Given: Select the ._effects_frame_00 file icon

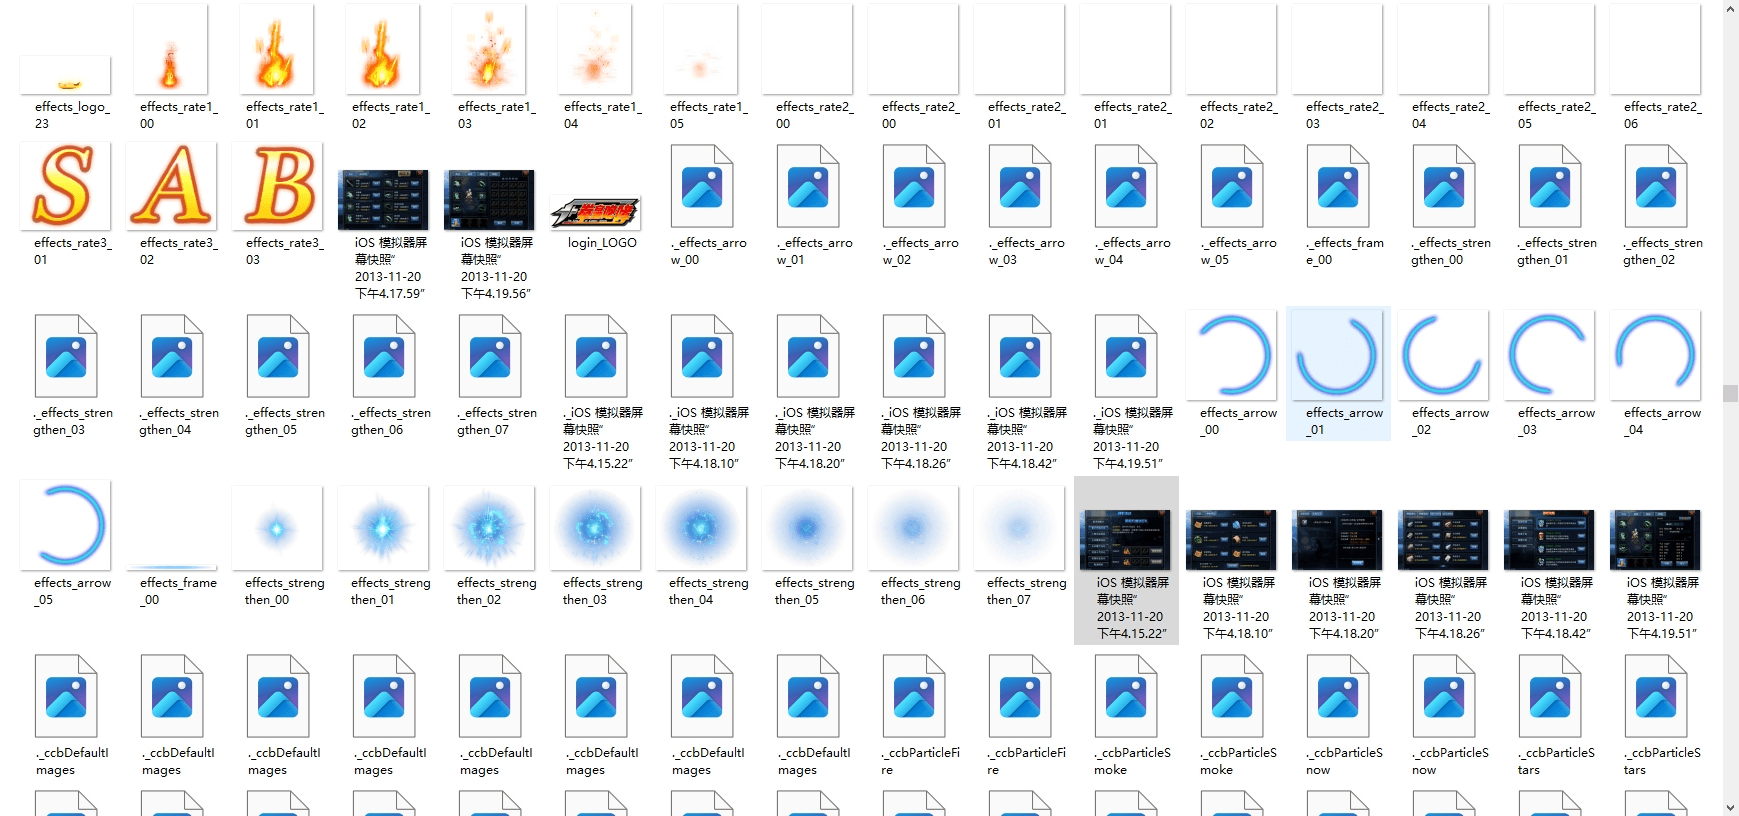Looking at the screenshot, I should [x=1338, y=188].
